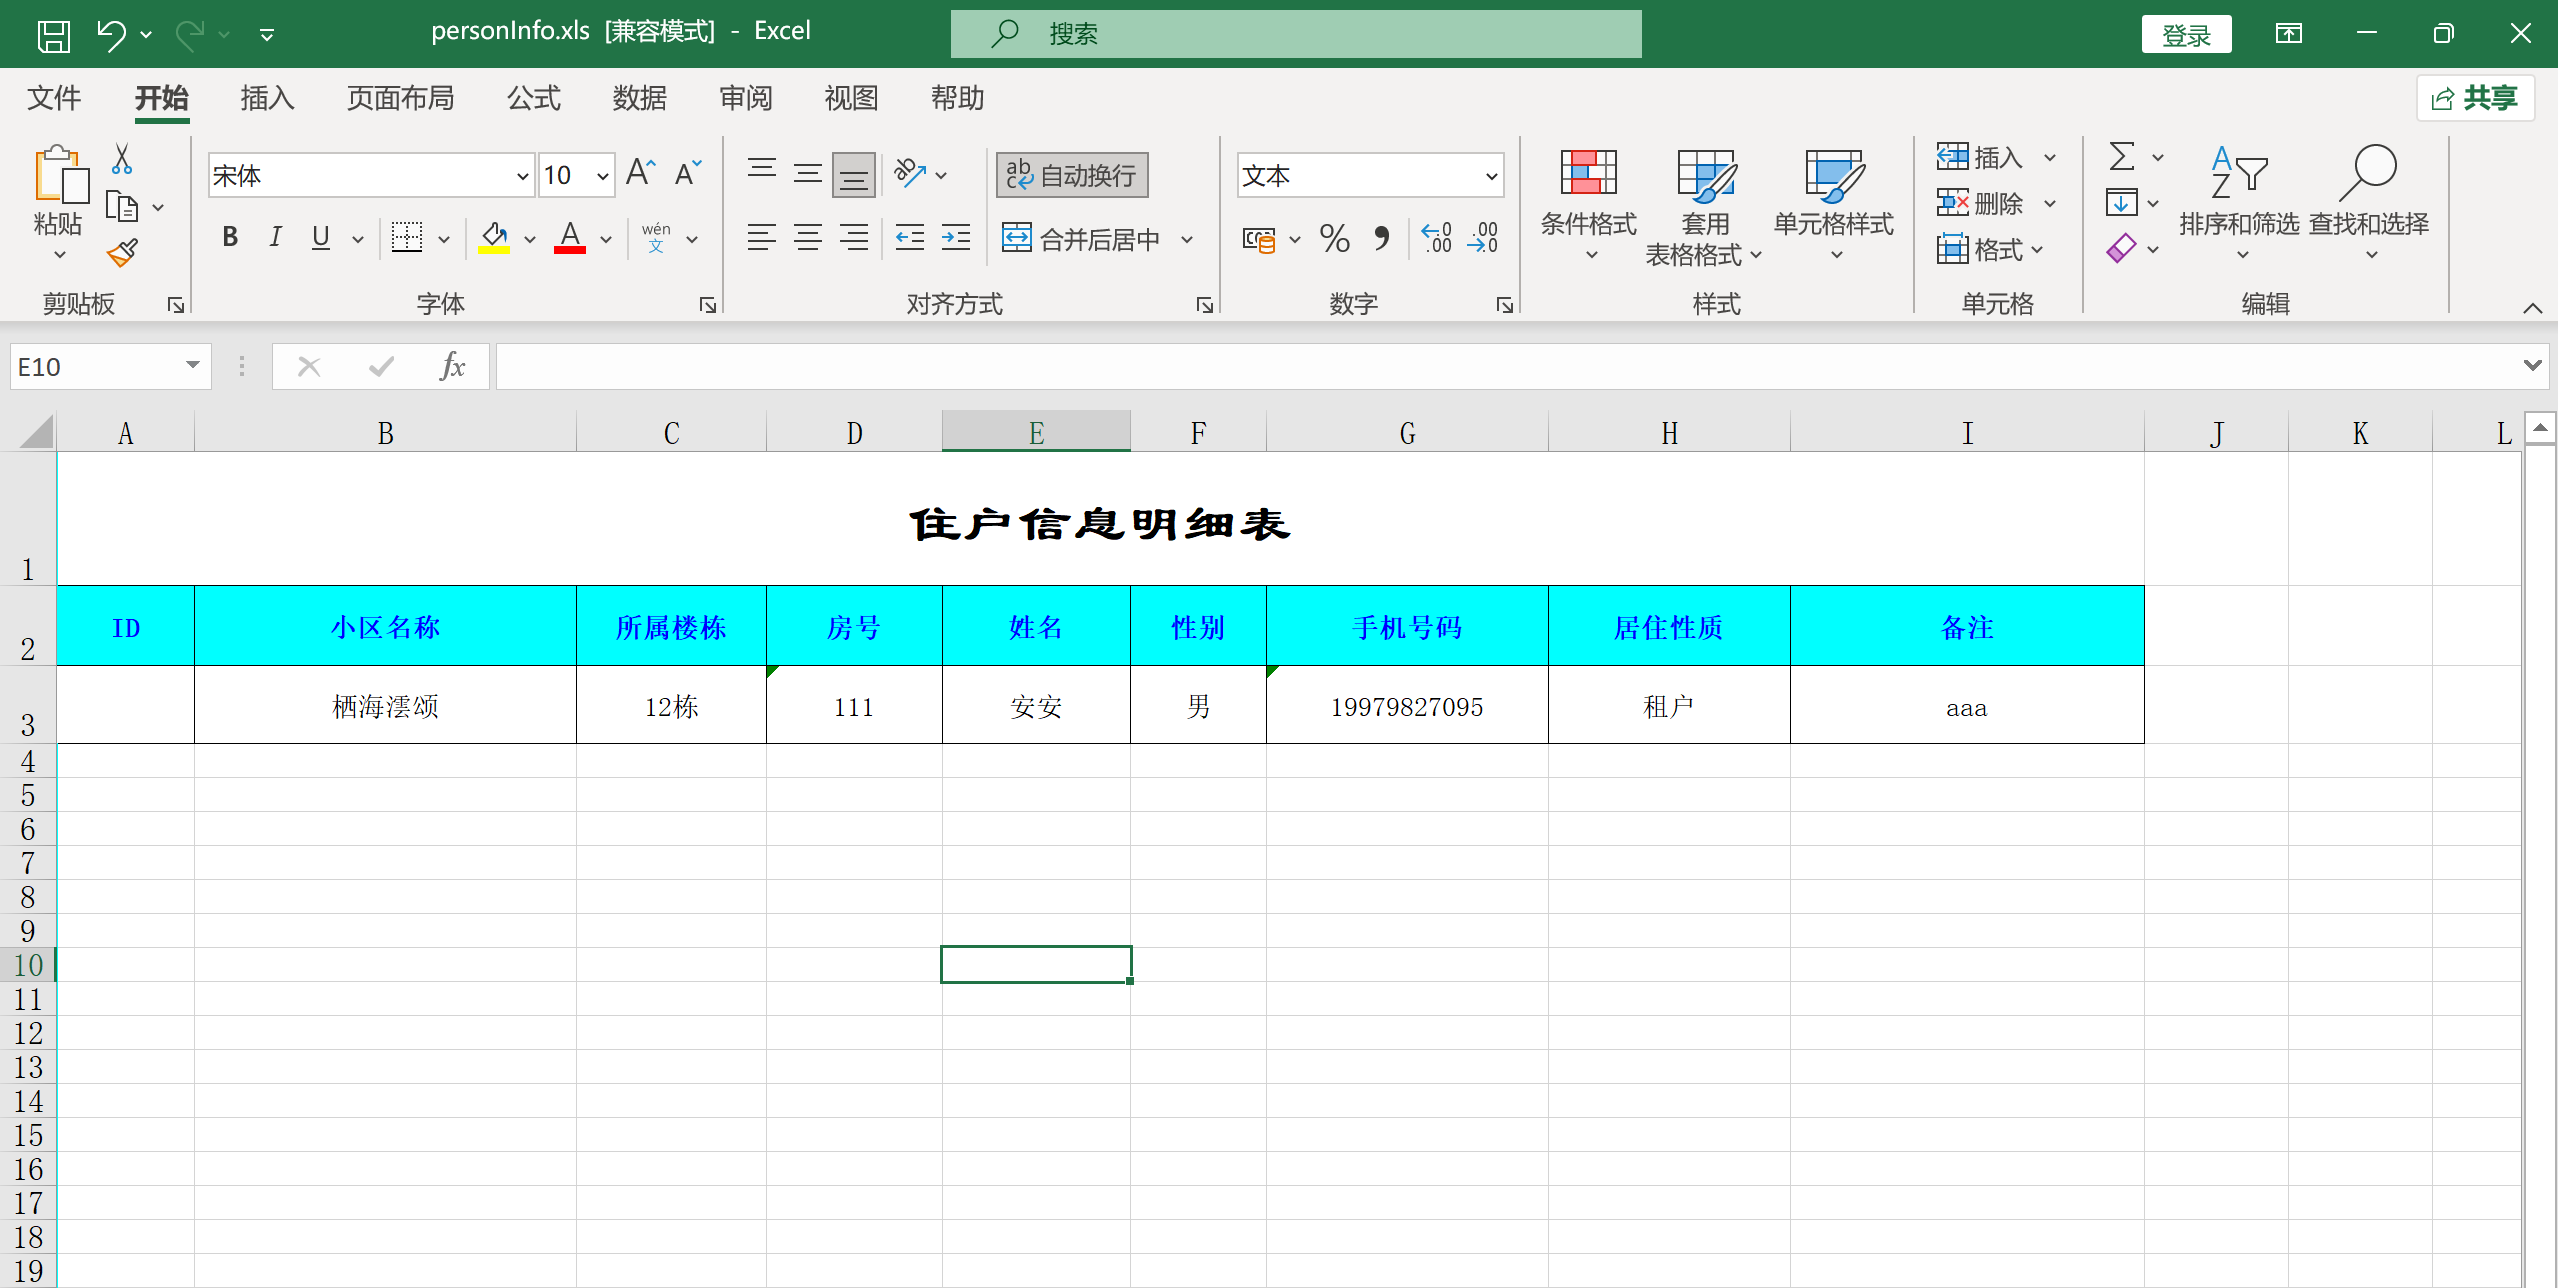The height and width of the screenshot is (1288, 2558).
Task: Click the Increase Font Size icon
Action: coord(640,174)
